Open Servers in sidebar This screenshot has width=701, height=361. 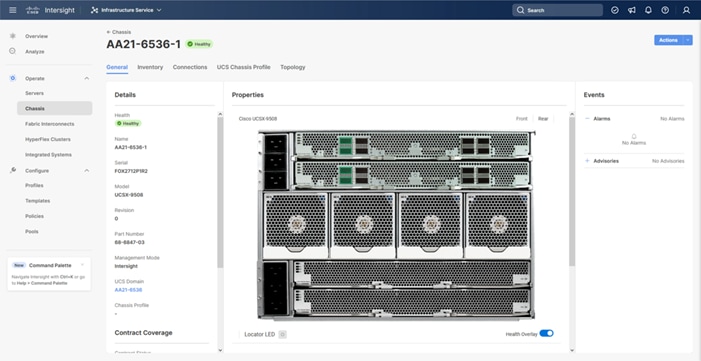click(34, 93)
